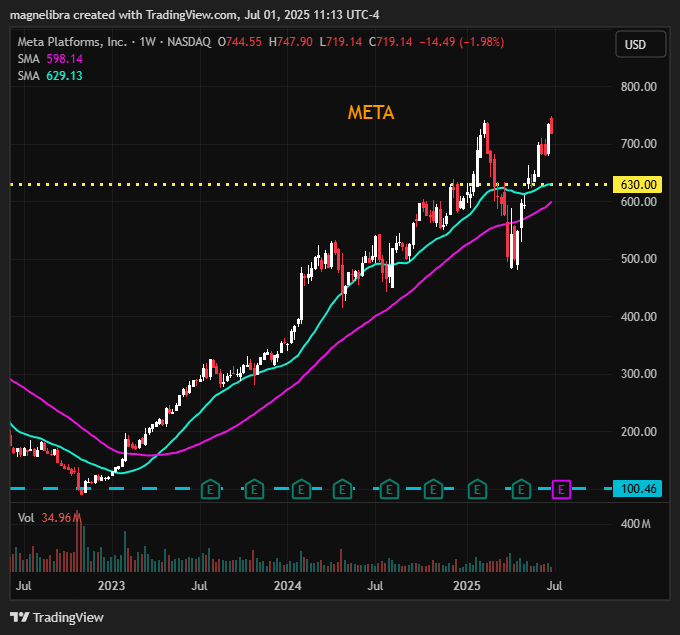Select the 1W interval label
The width and height of the screenshot is (680, 635).
(x=147, y=42)
